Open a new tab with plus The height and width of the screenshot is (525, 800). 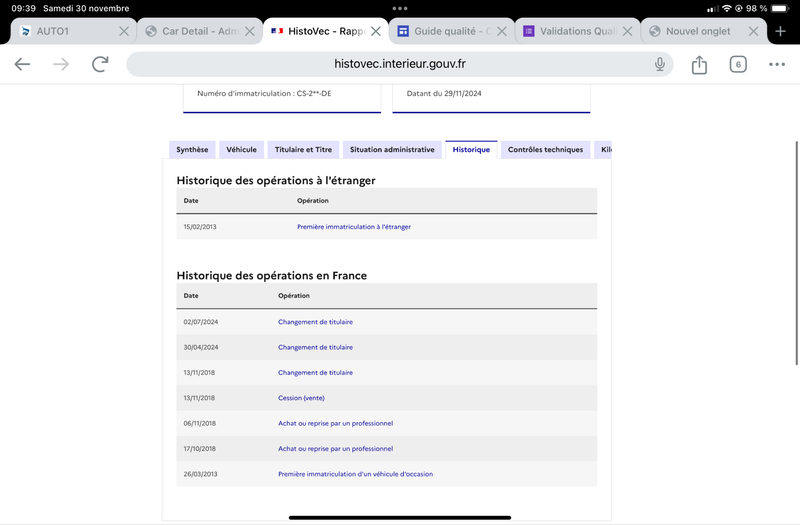click(x=780, y=31)
